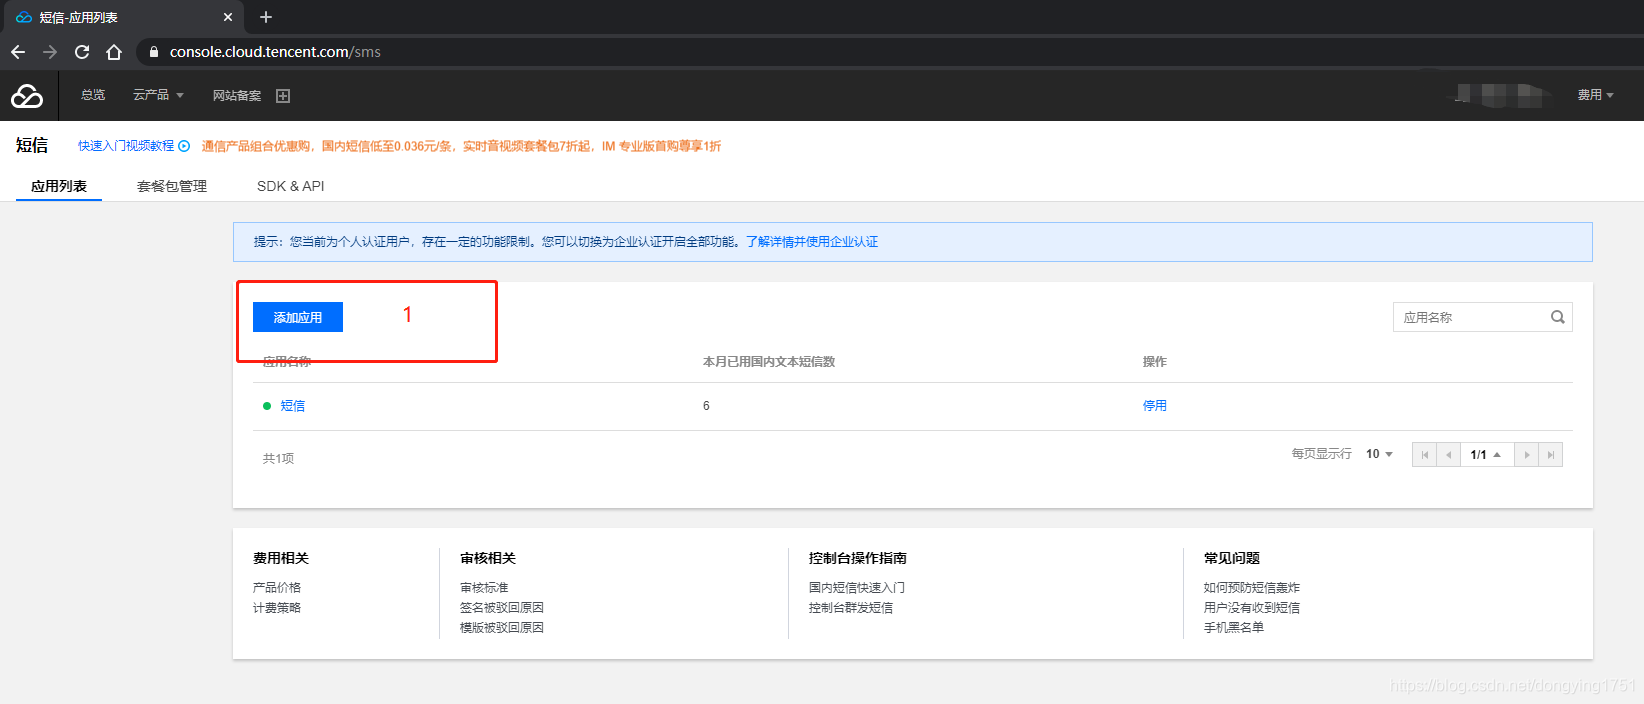Image resolution: width=1644 pixels, height=704 pixels.
Task: Open 了解详情并使用企业认证 link
Action: pos(812,242)
